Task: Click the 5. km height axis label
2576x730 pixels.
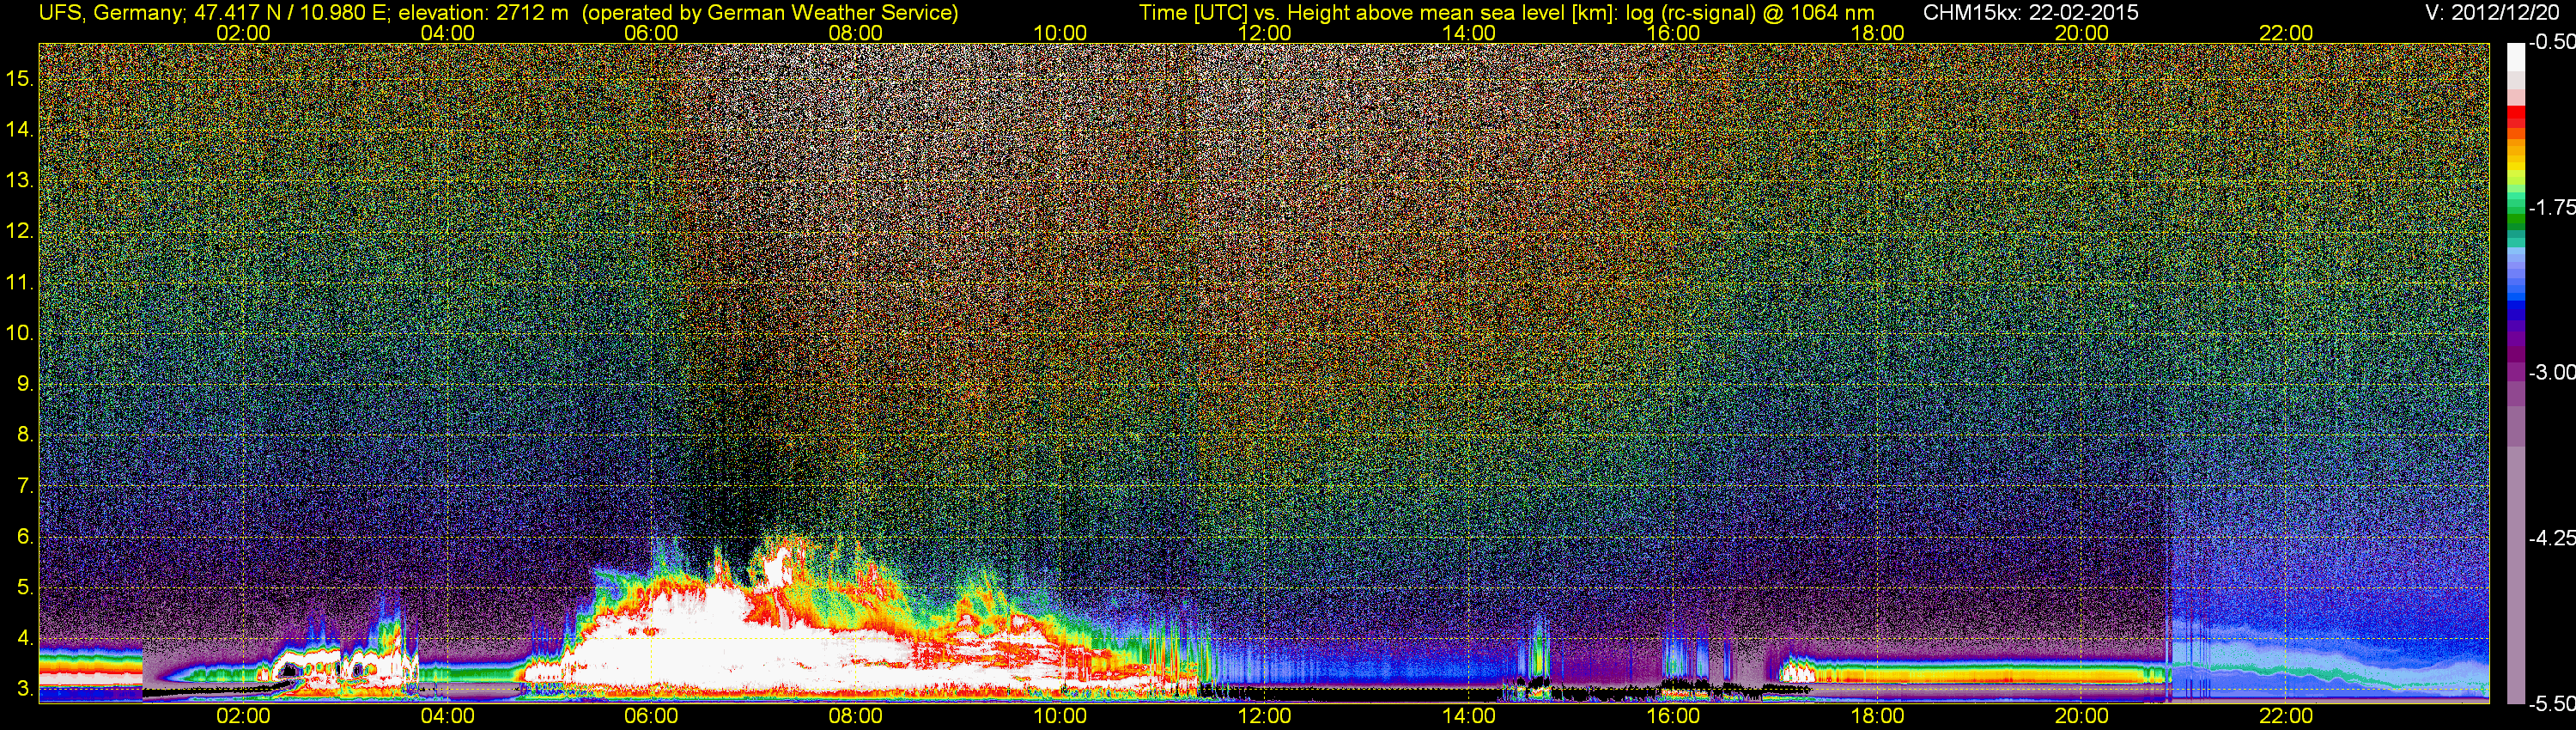Action: 25,587
